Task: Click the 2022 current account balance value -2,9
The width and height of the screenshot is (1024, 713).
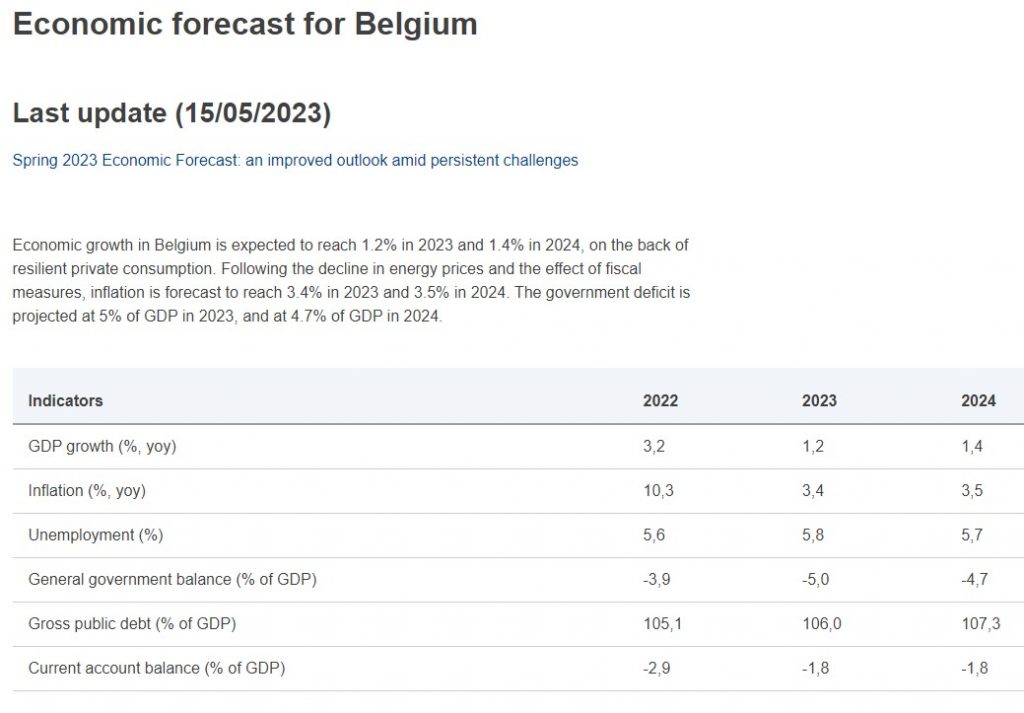Action: tap(657, 668)
